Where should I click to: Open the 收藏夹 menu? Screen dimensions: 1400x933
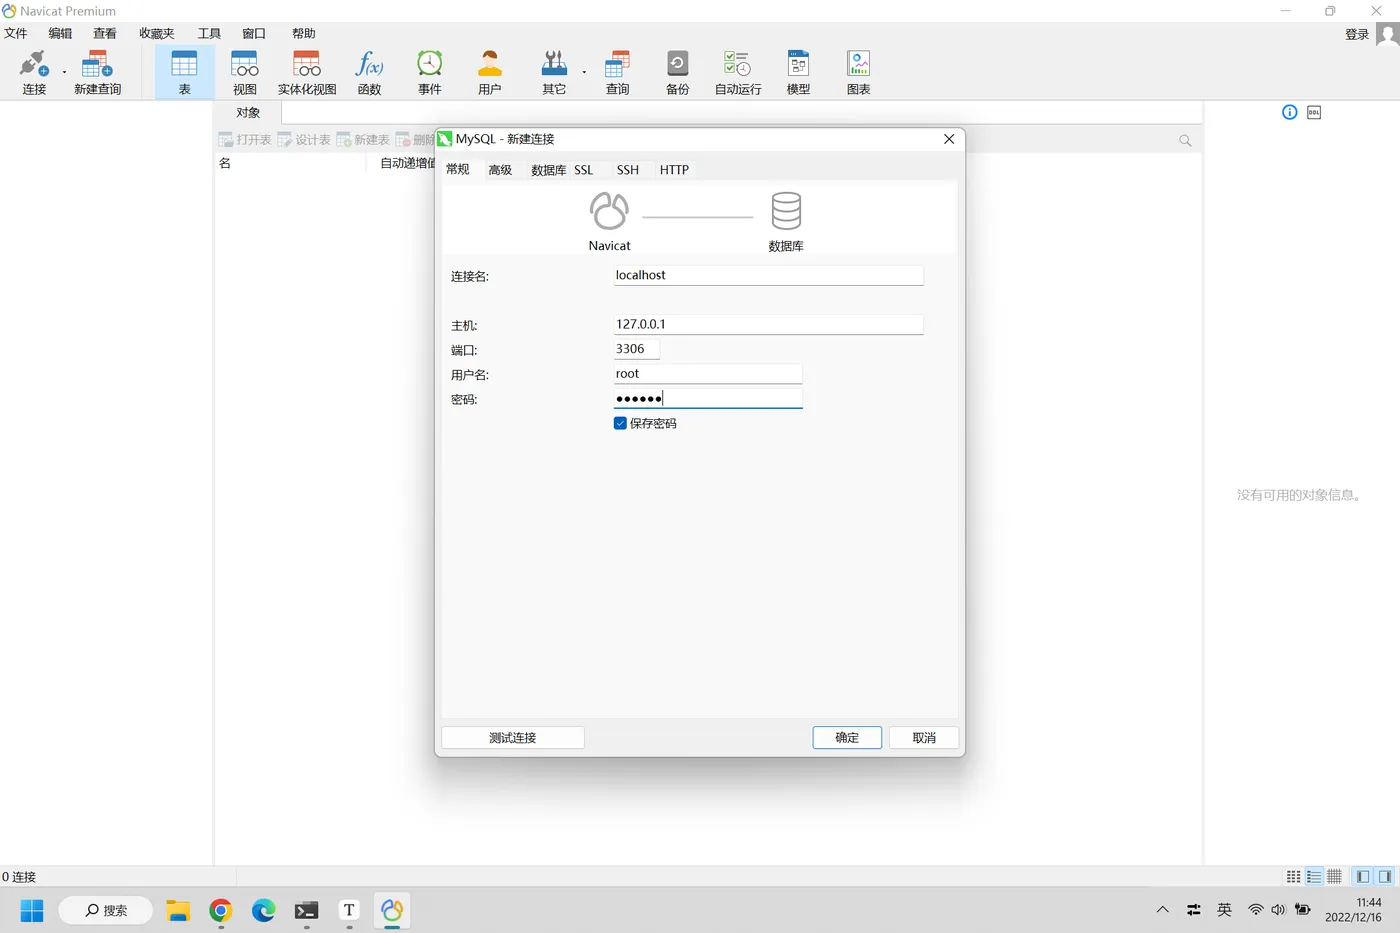click(x=157, y=34)
